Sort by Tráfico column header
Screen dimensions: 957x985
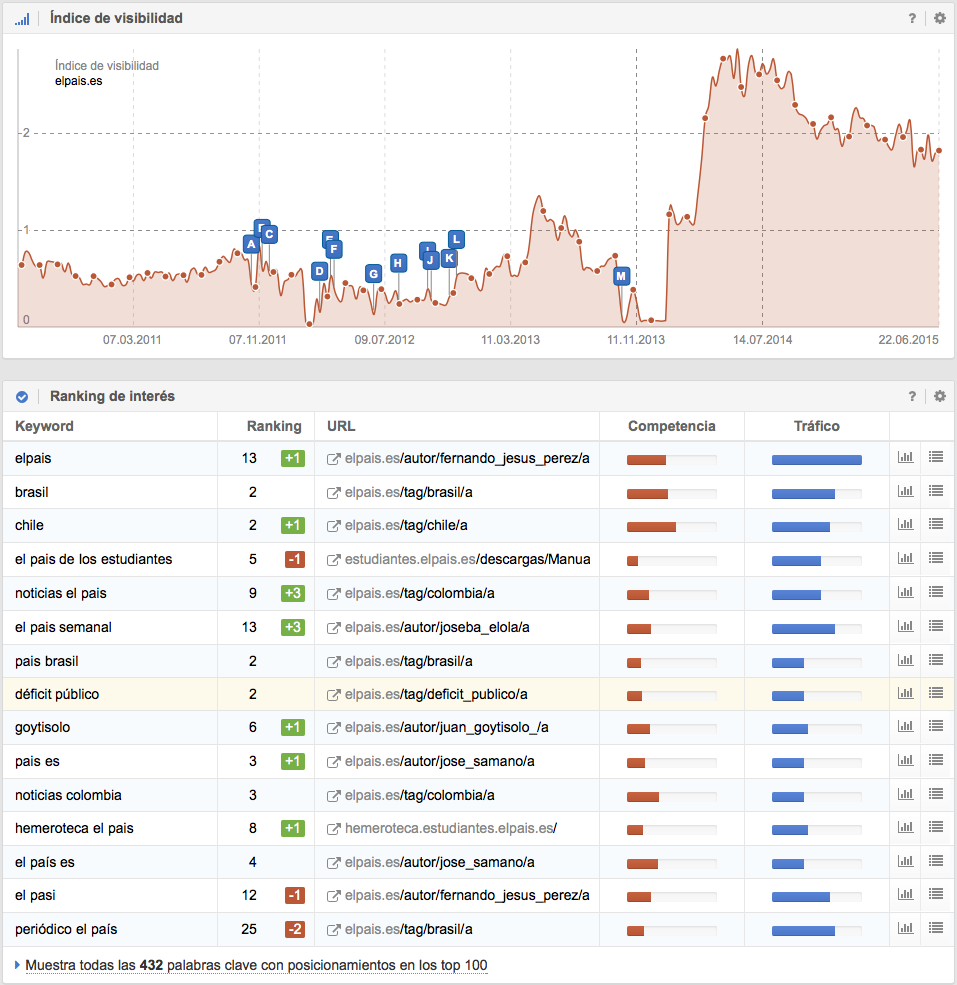point(816,426)
